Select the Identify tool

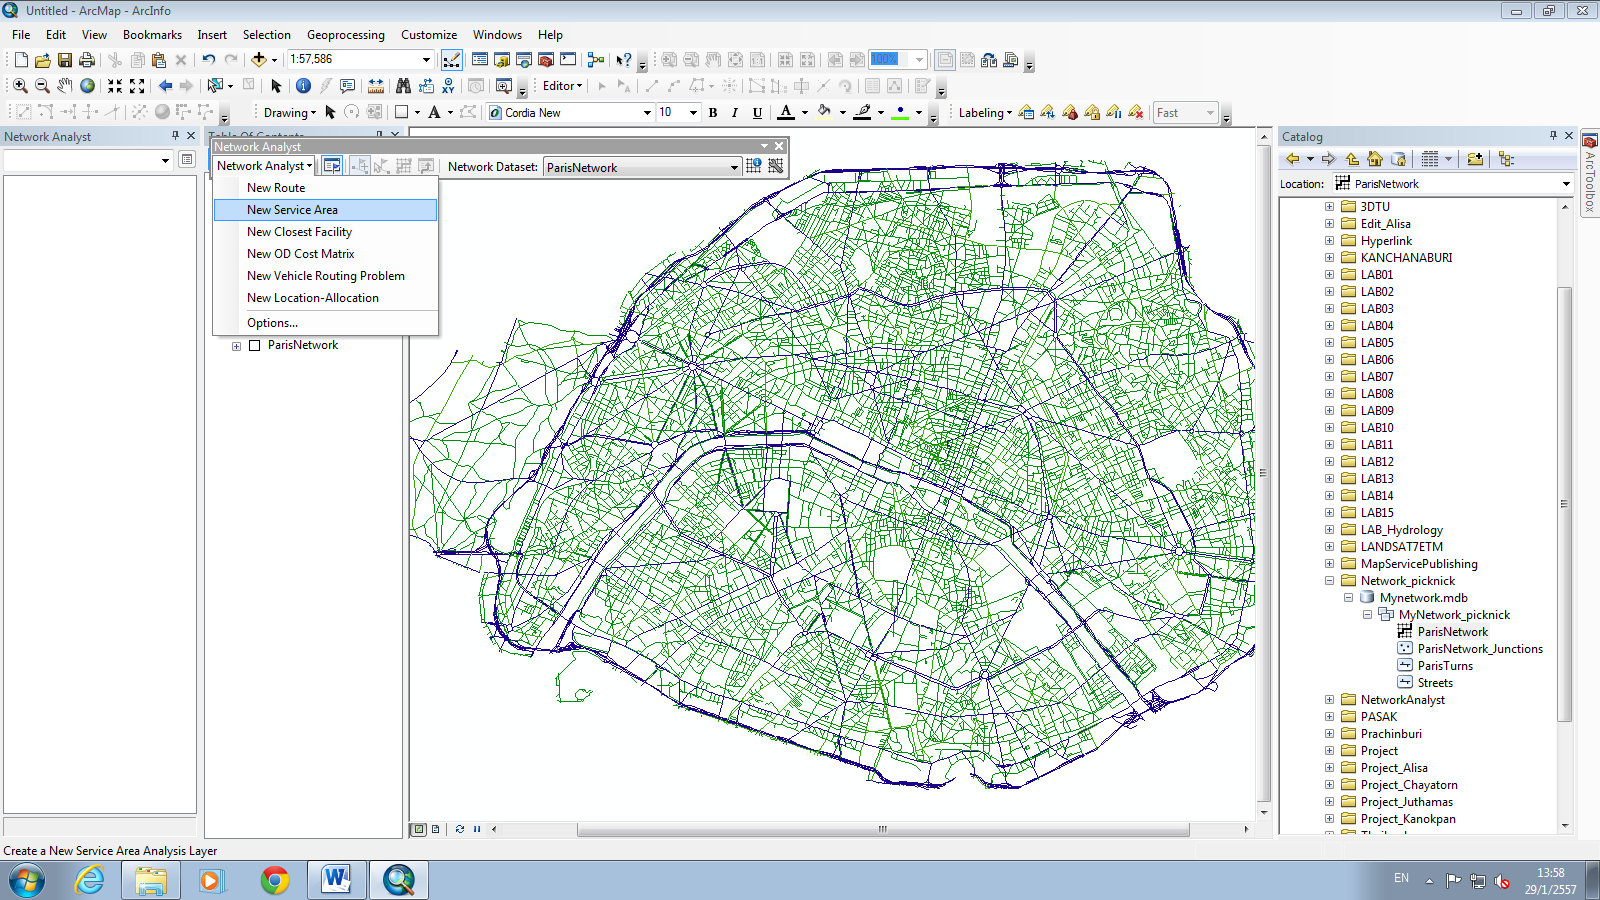pyautogui.click(x=303, y=86)
